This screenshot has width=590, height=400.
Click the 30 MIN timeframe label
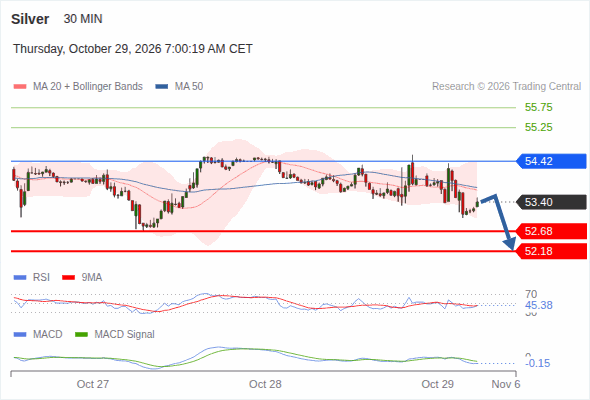click(x=83, y=19)
